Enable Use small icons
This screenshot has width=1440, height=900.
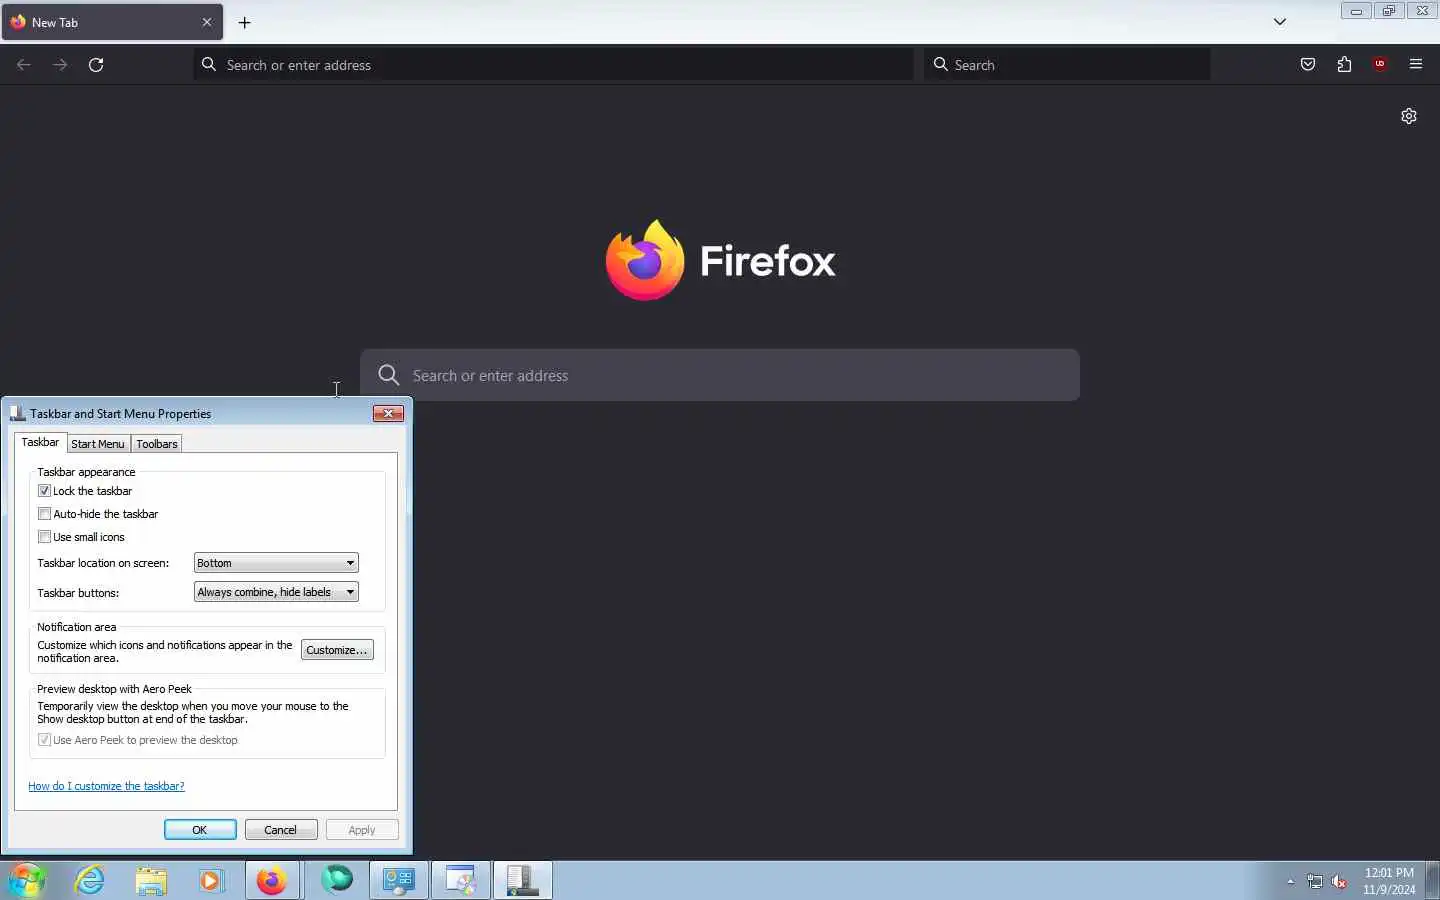pos(44,537)
